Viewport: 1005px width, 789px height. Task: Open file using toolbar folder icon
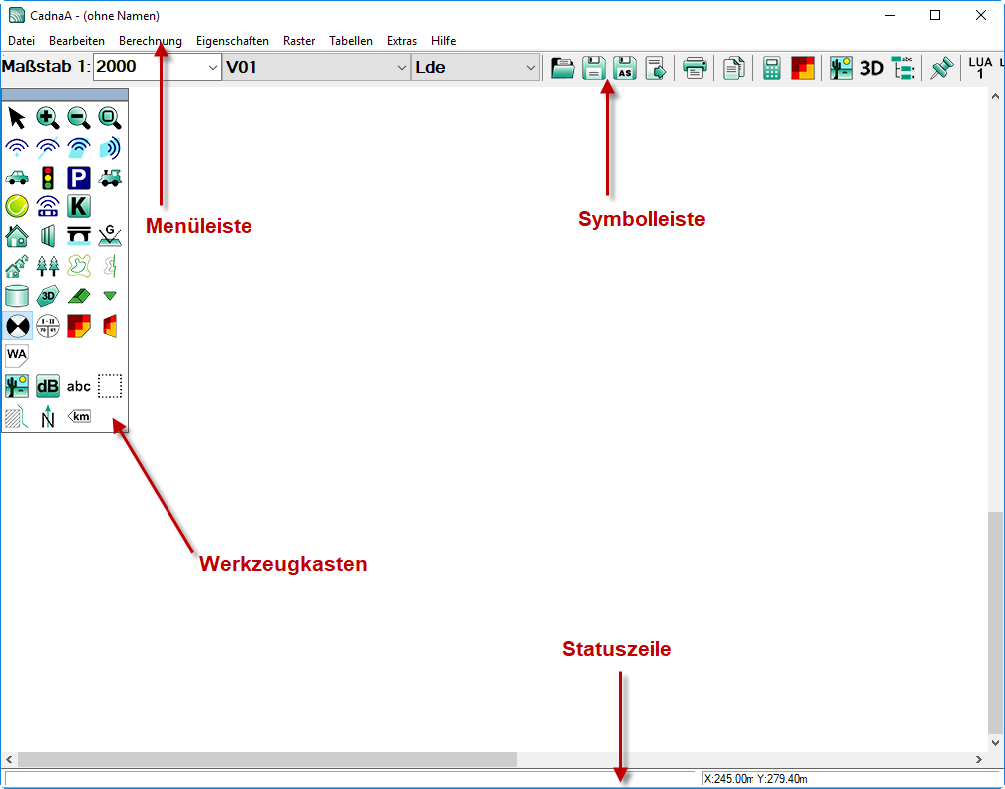click(562, 67)
